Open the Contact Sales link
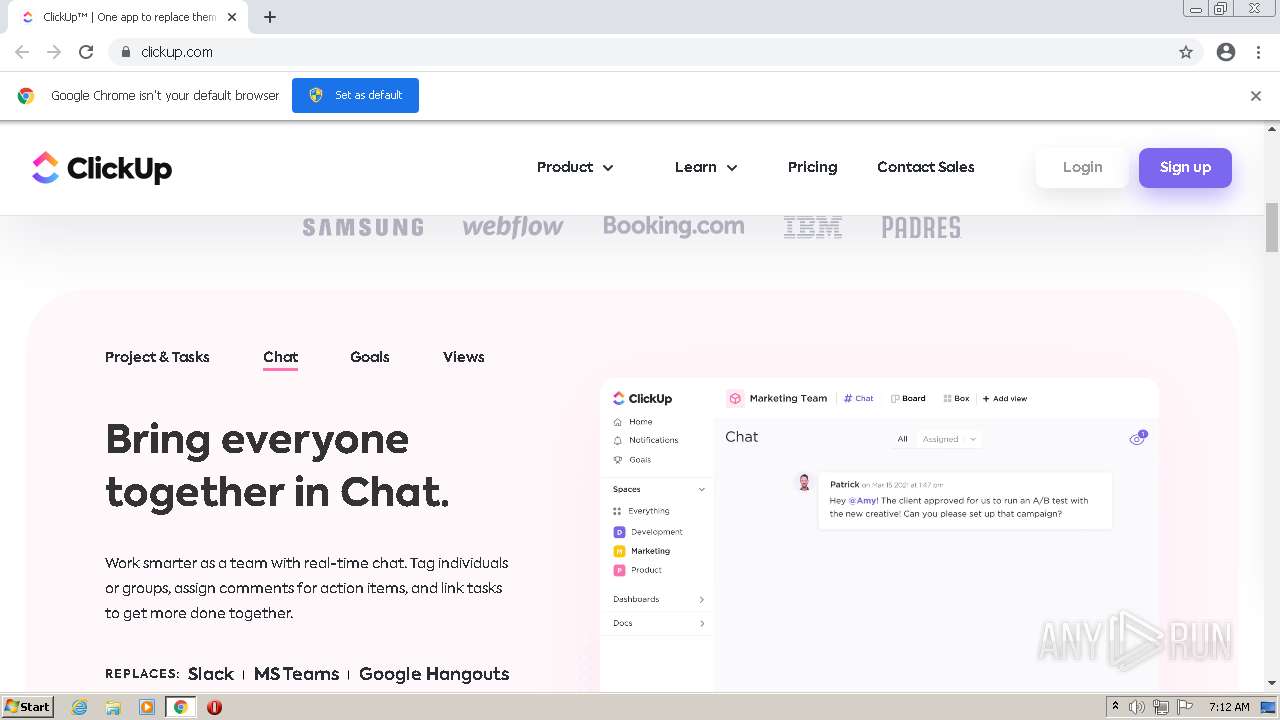This screenshot has height=720, width=1280. [x=926, y=167]
